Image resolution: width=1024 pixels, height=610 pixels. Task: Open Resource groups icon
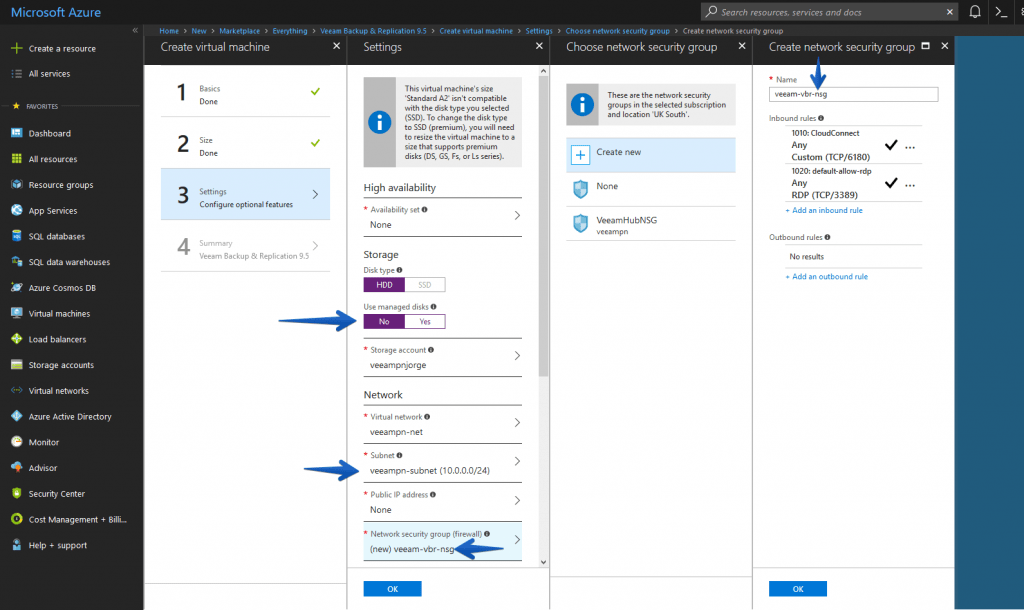point(17,185)
